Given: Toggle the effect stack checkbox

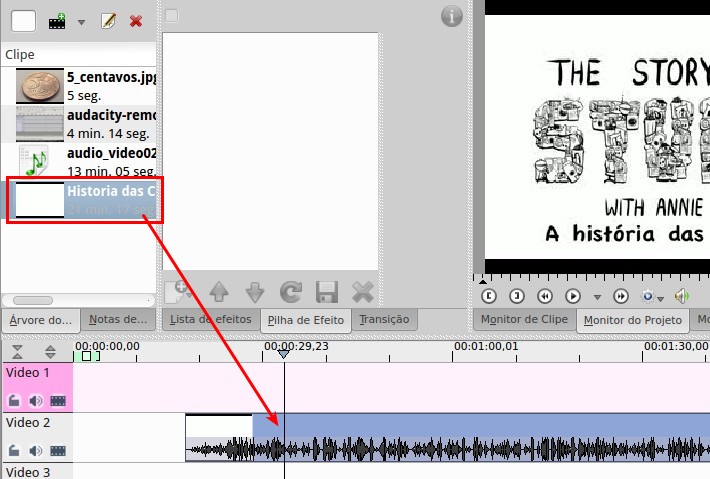Looking at the screenshot, I should point(171,16).
